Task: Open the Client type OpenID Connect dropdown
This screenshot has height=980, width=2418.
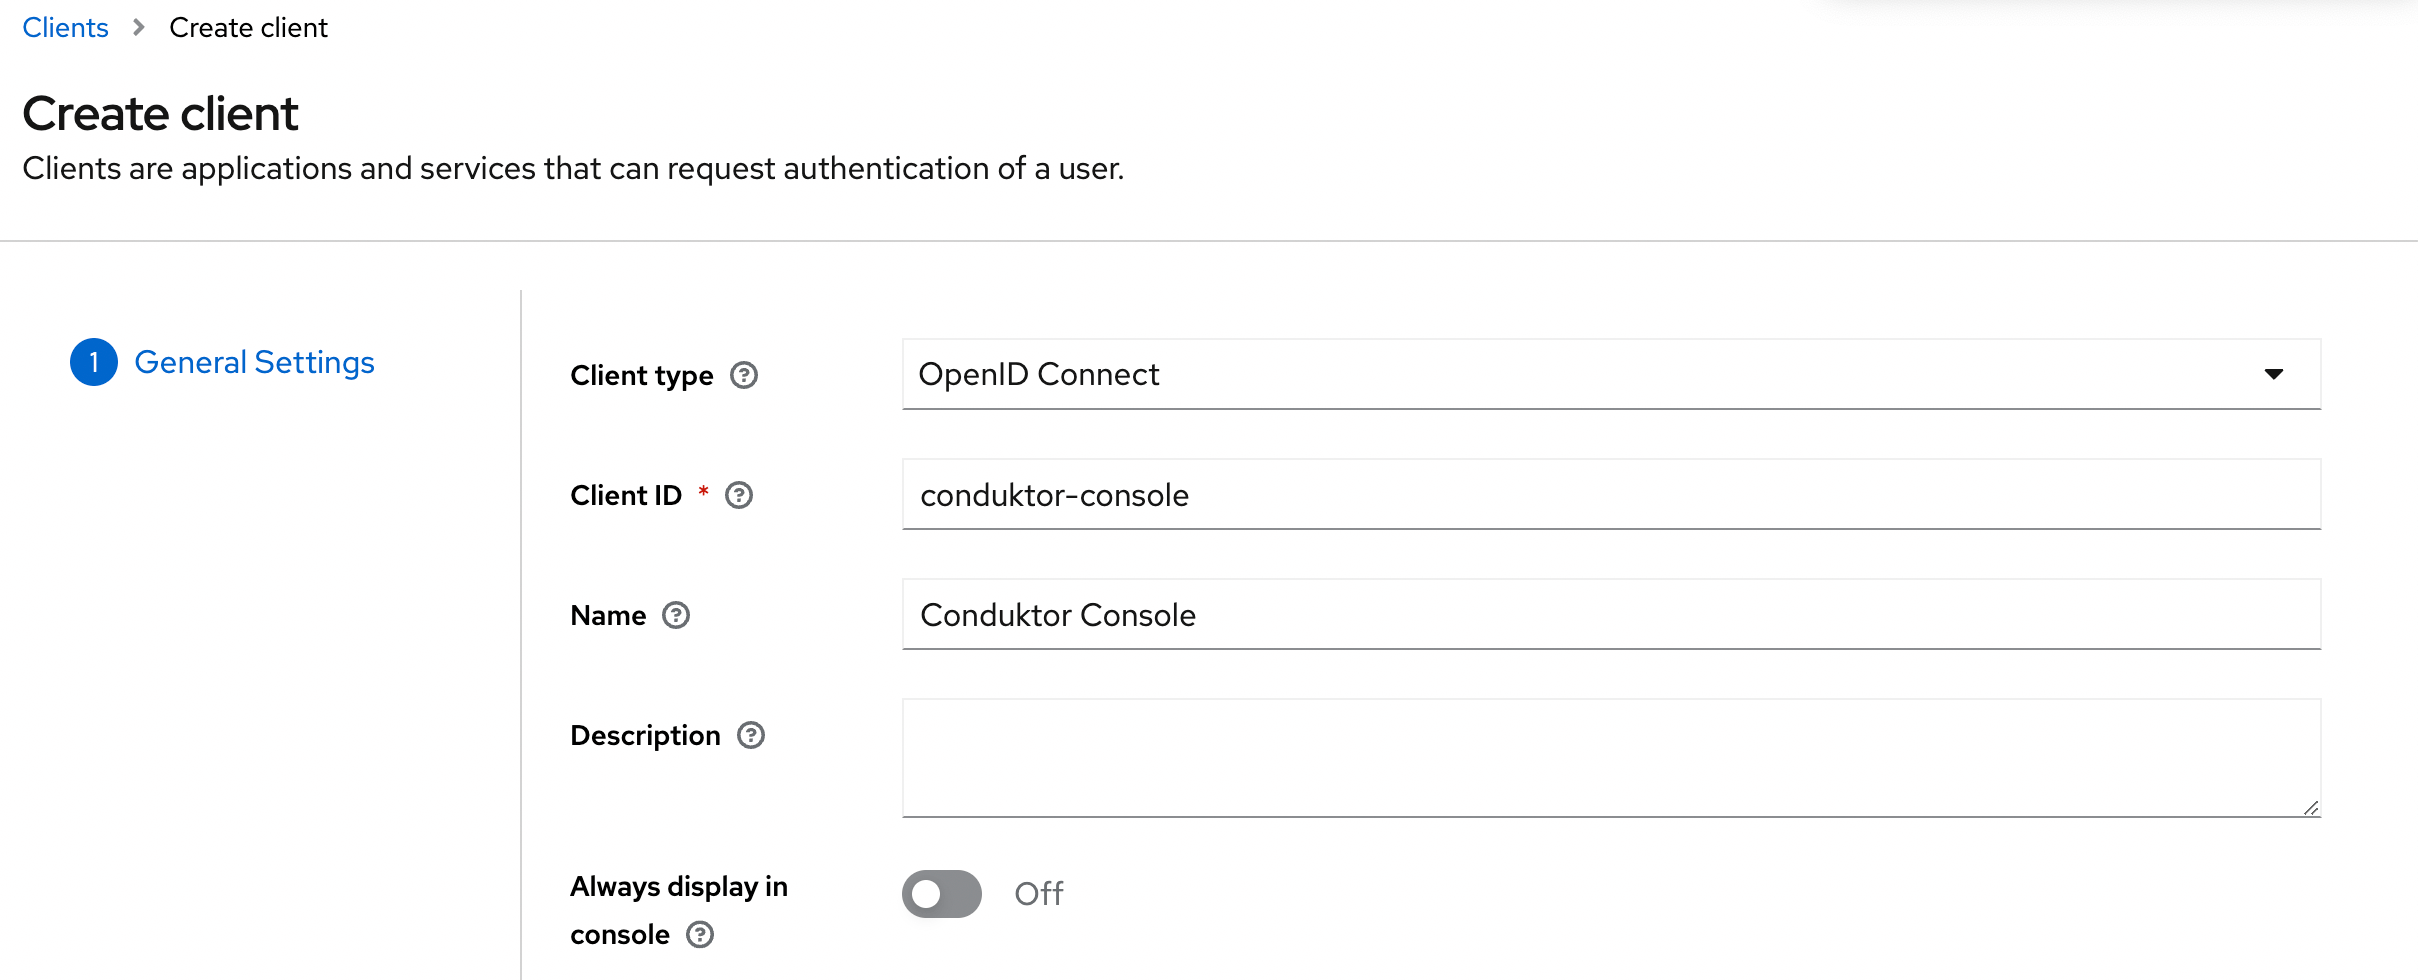Action: [x=1611, y=374]
